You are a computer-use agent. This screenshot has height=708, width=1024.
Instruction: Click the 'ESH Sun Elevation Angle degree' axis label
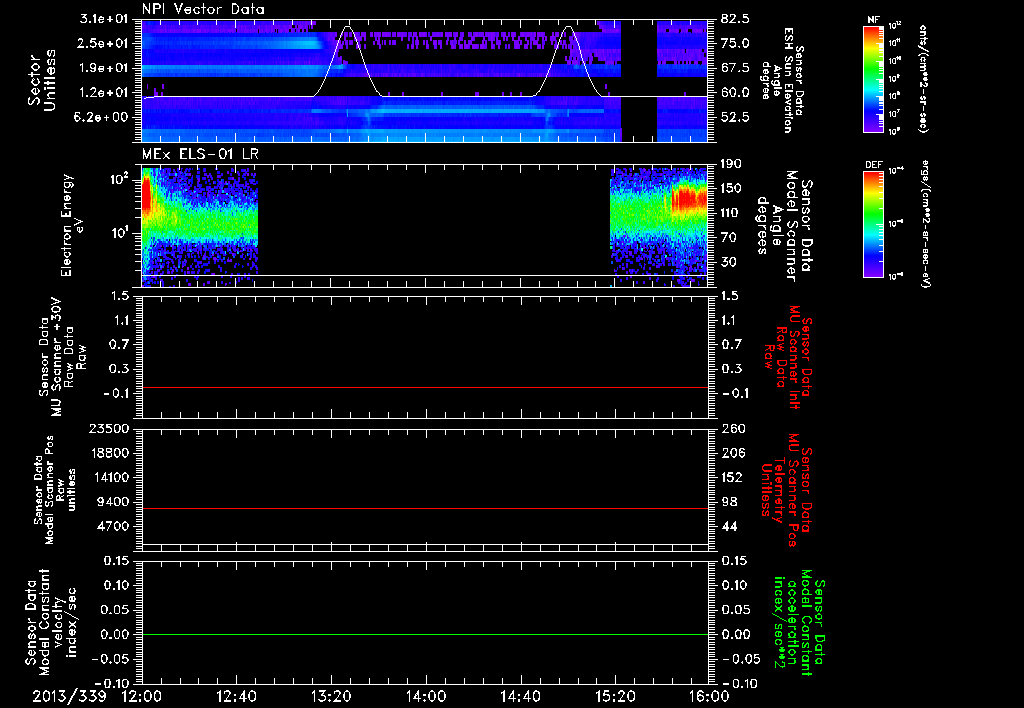tap(782, 80)
